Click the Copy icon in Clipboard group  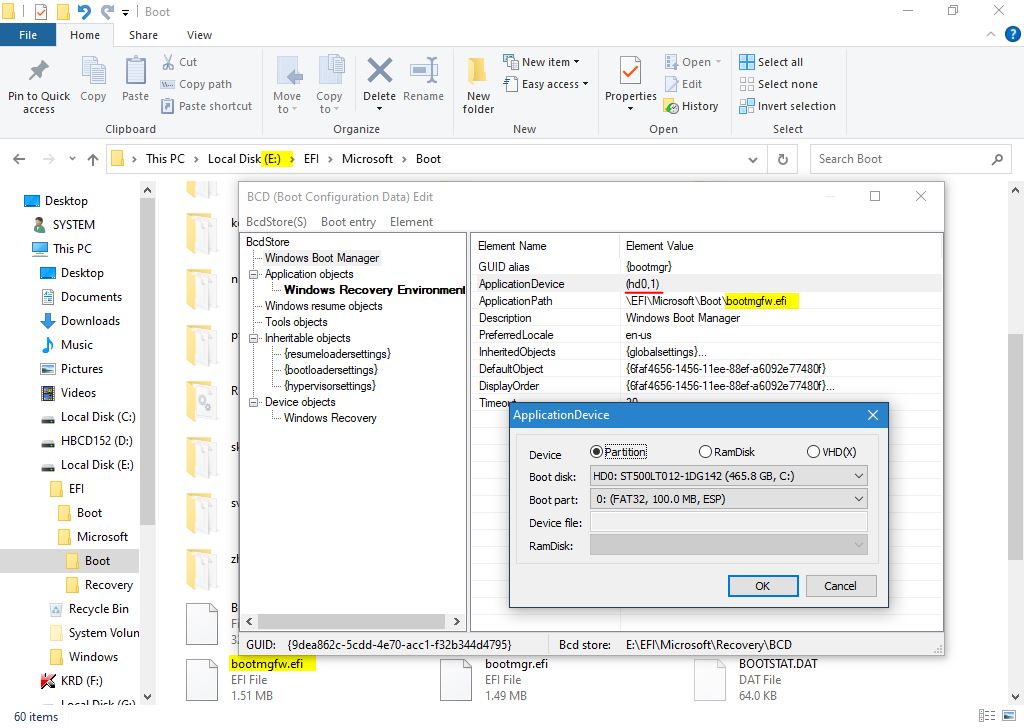coord(93,75)
